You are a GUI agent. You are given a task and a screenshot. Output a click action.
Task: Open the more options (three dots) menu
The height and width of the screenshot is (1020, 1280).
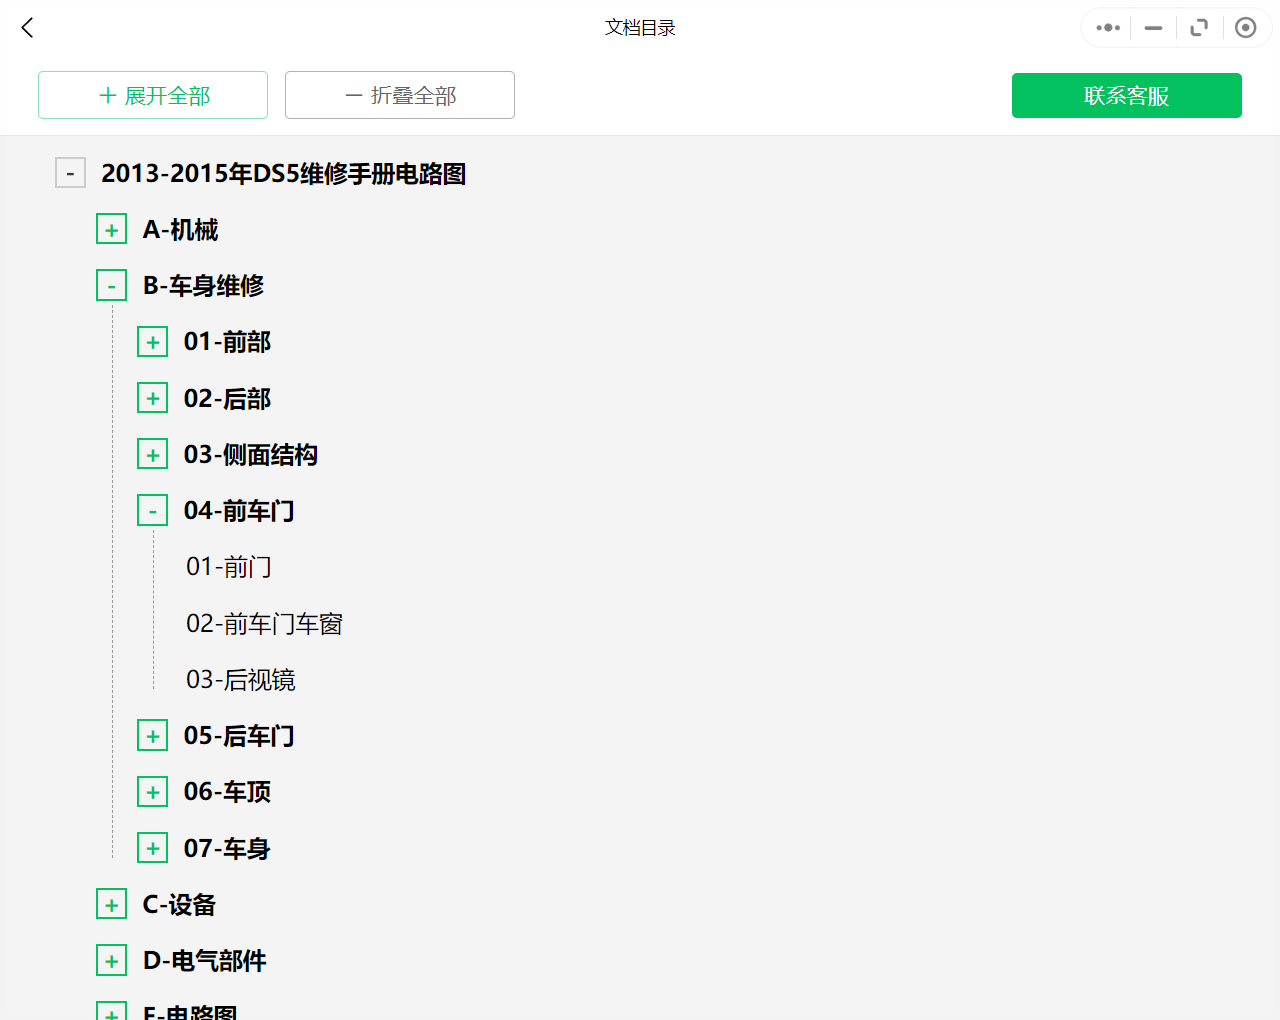click(x=1106, y=27)
